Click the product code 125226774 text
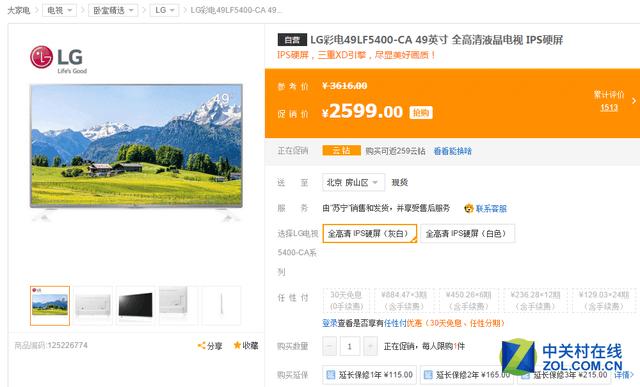The width and height of the screenshot is (640, 387). point(68,345)
